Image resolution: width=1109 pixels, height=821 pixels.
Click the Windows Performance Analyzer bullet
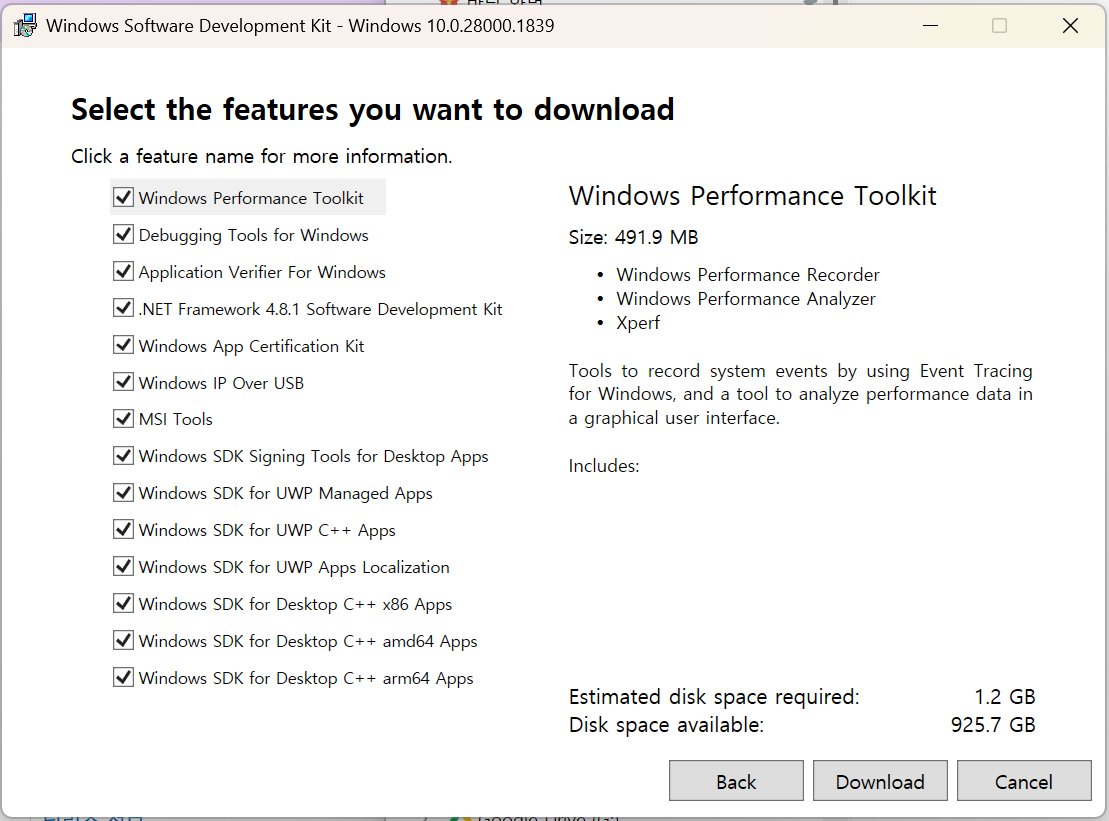[x=745, y=298]
